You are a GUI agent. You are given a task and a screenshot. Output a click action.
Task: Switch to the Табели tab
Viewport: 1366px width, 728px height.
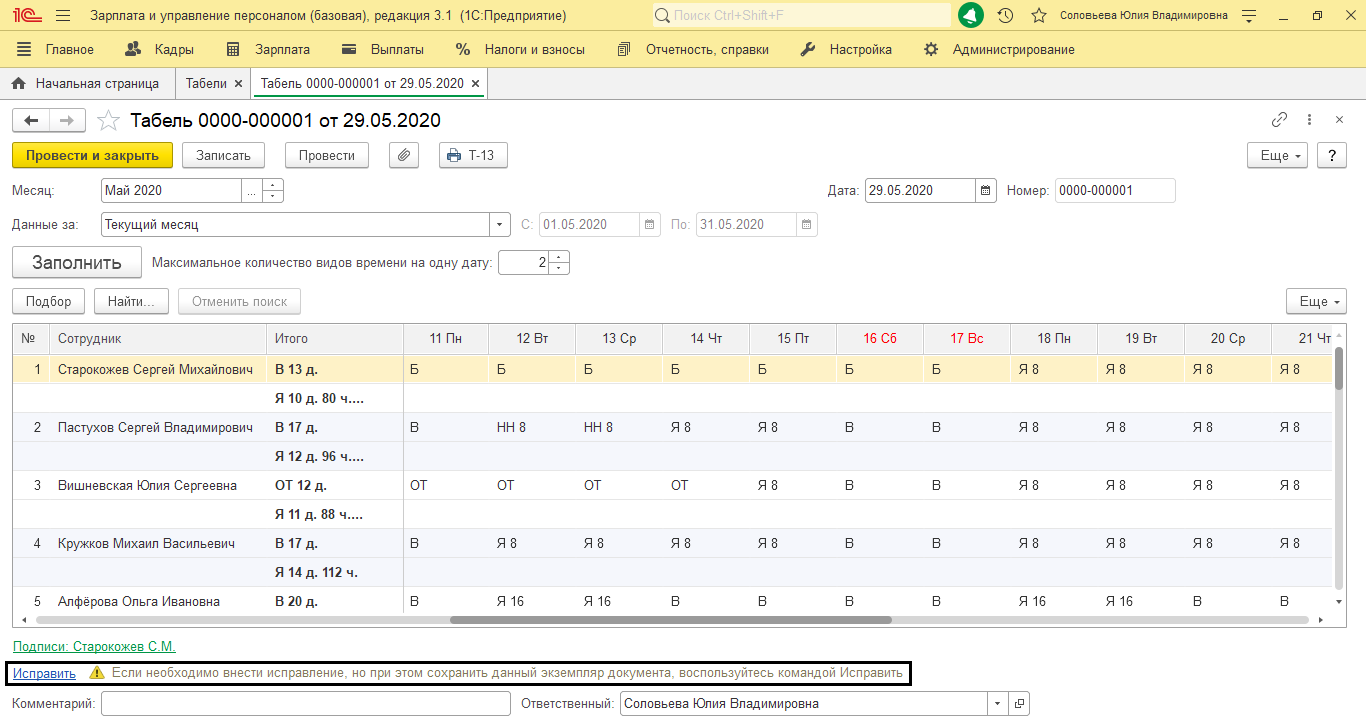206,83
